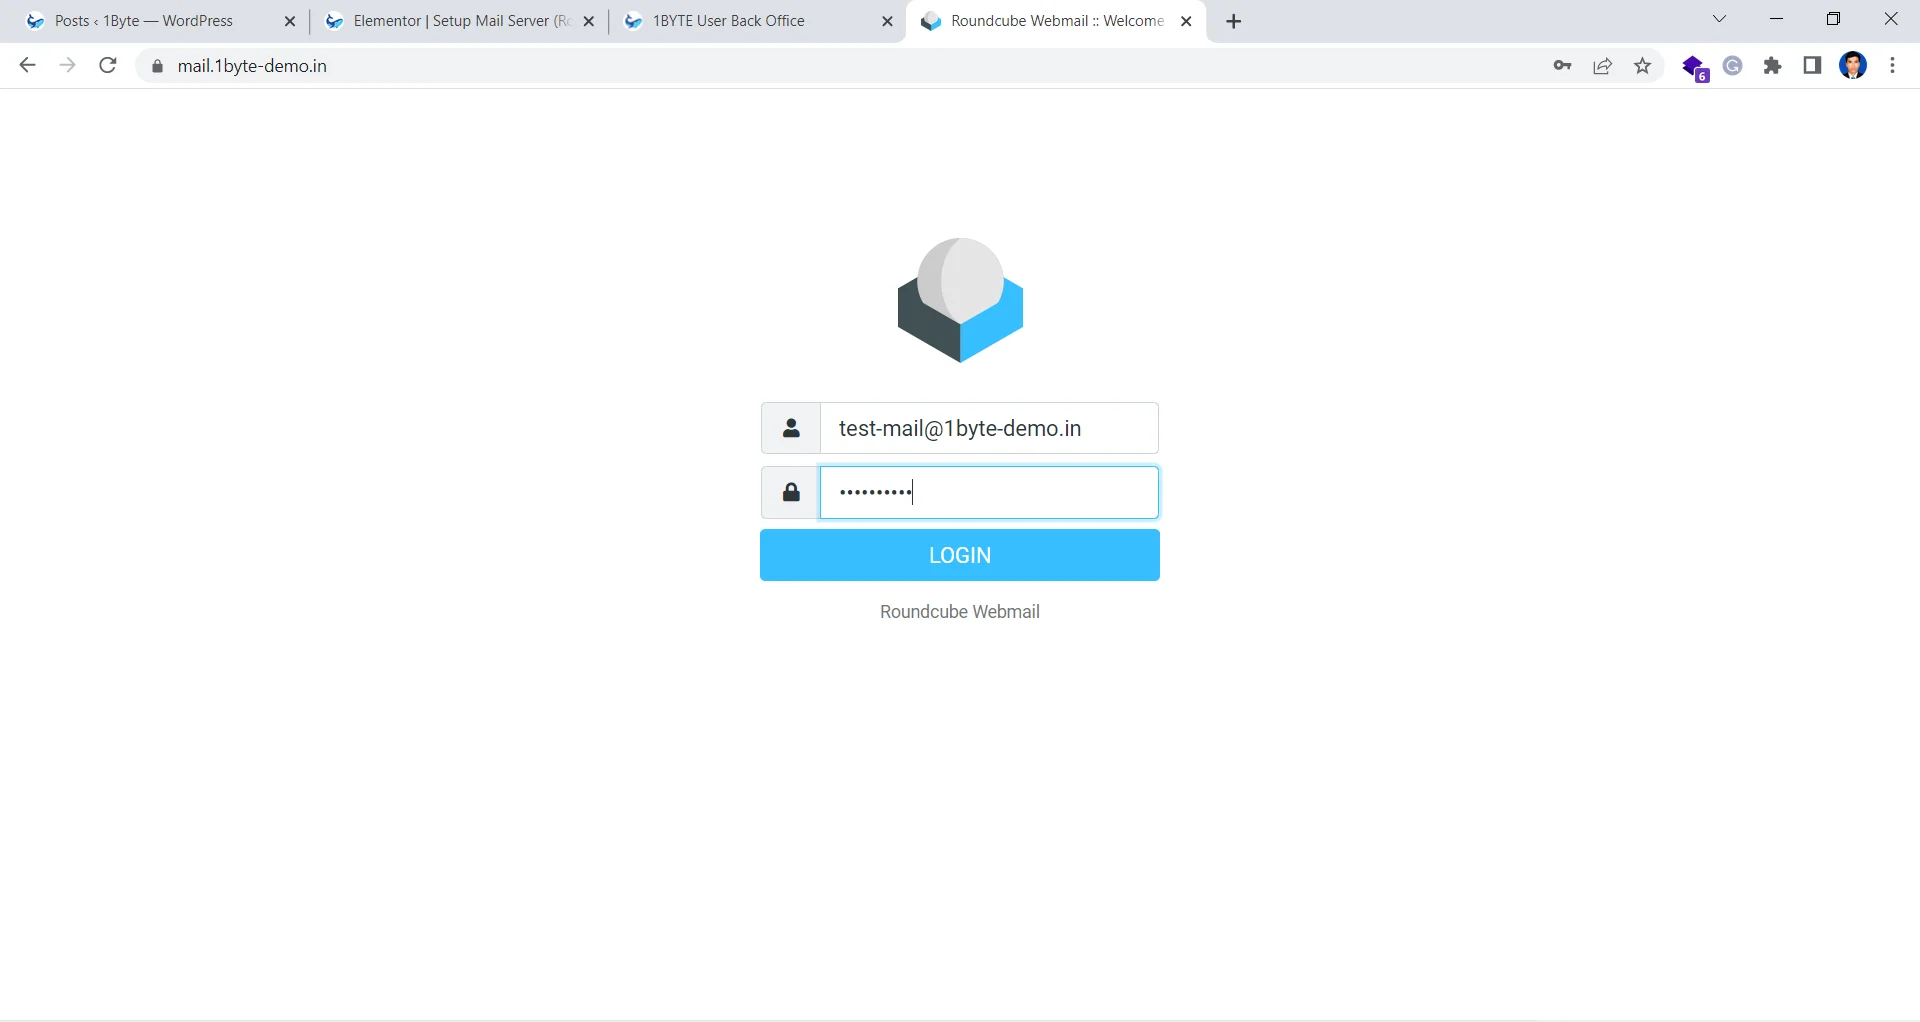Open the Extensions puzzle piece menu
The image size is (1920, 1022).
click(x=1773, y=66)
